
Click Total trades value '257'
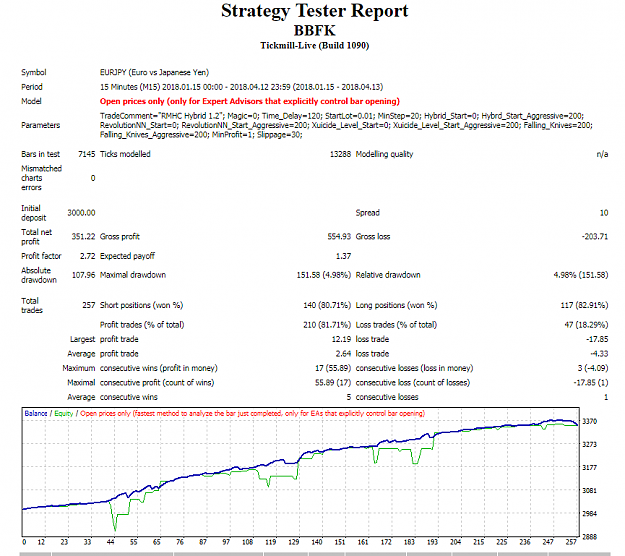click(88, 305)
